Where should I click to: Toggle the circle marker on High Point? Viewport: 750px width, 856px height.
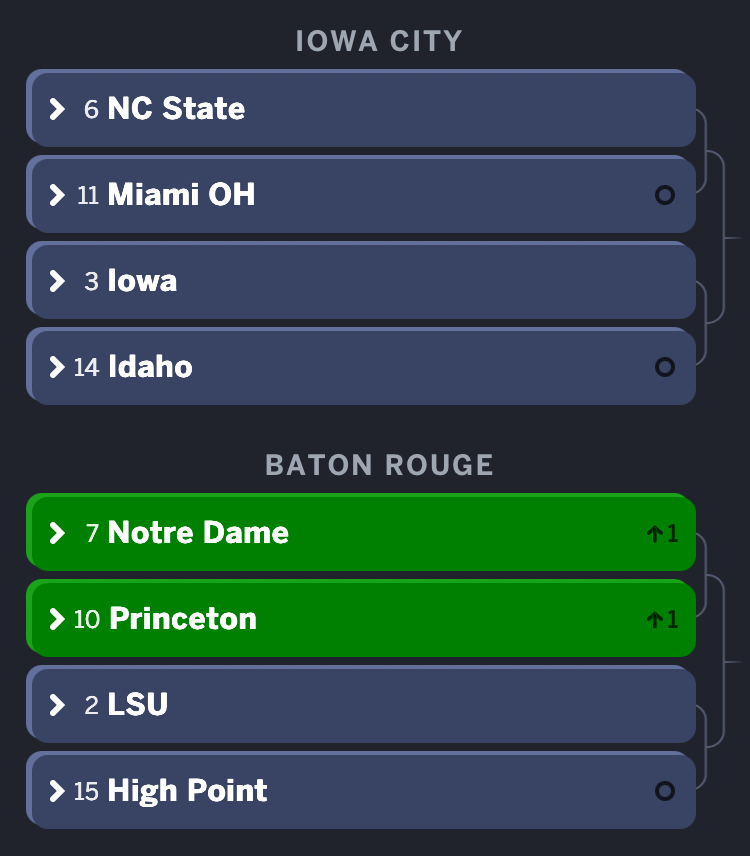(x=664, y=791)
